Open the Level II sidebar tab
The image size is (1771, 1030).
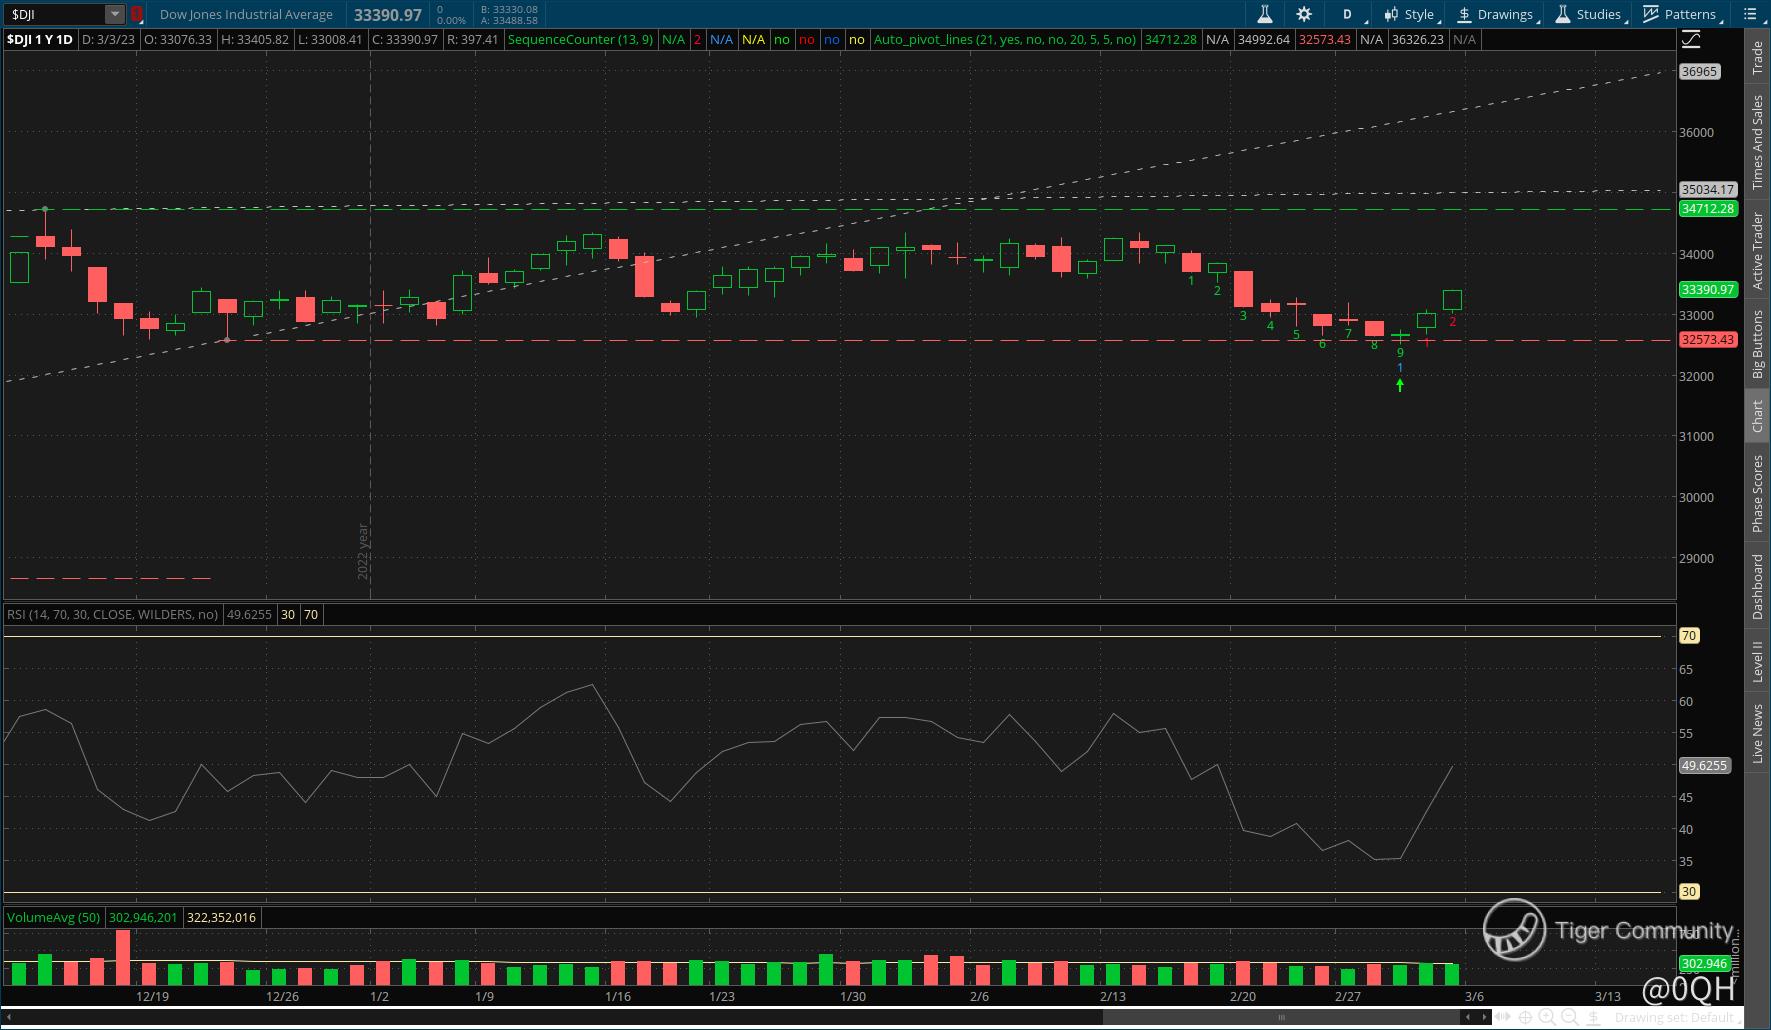point(1757,662)
